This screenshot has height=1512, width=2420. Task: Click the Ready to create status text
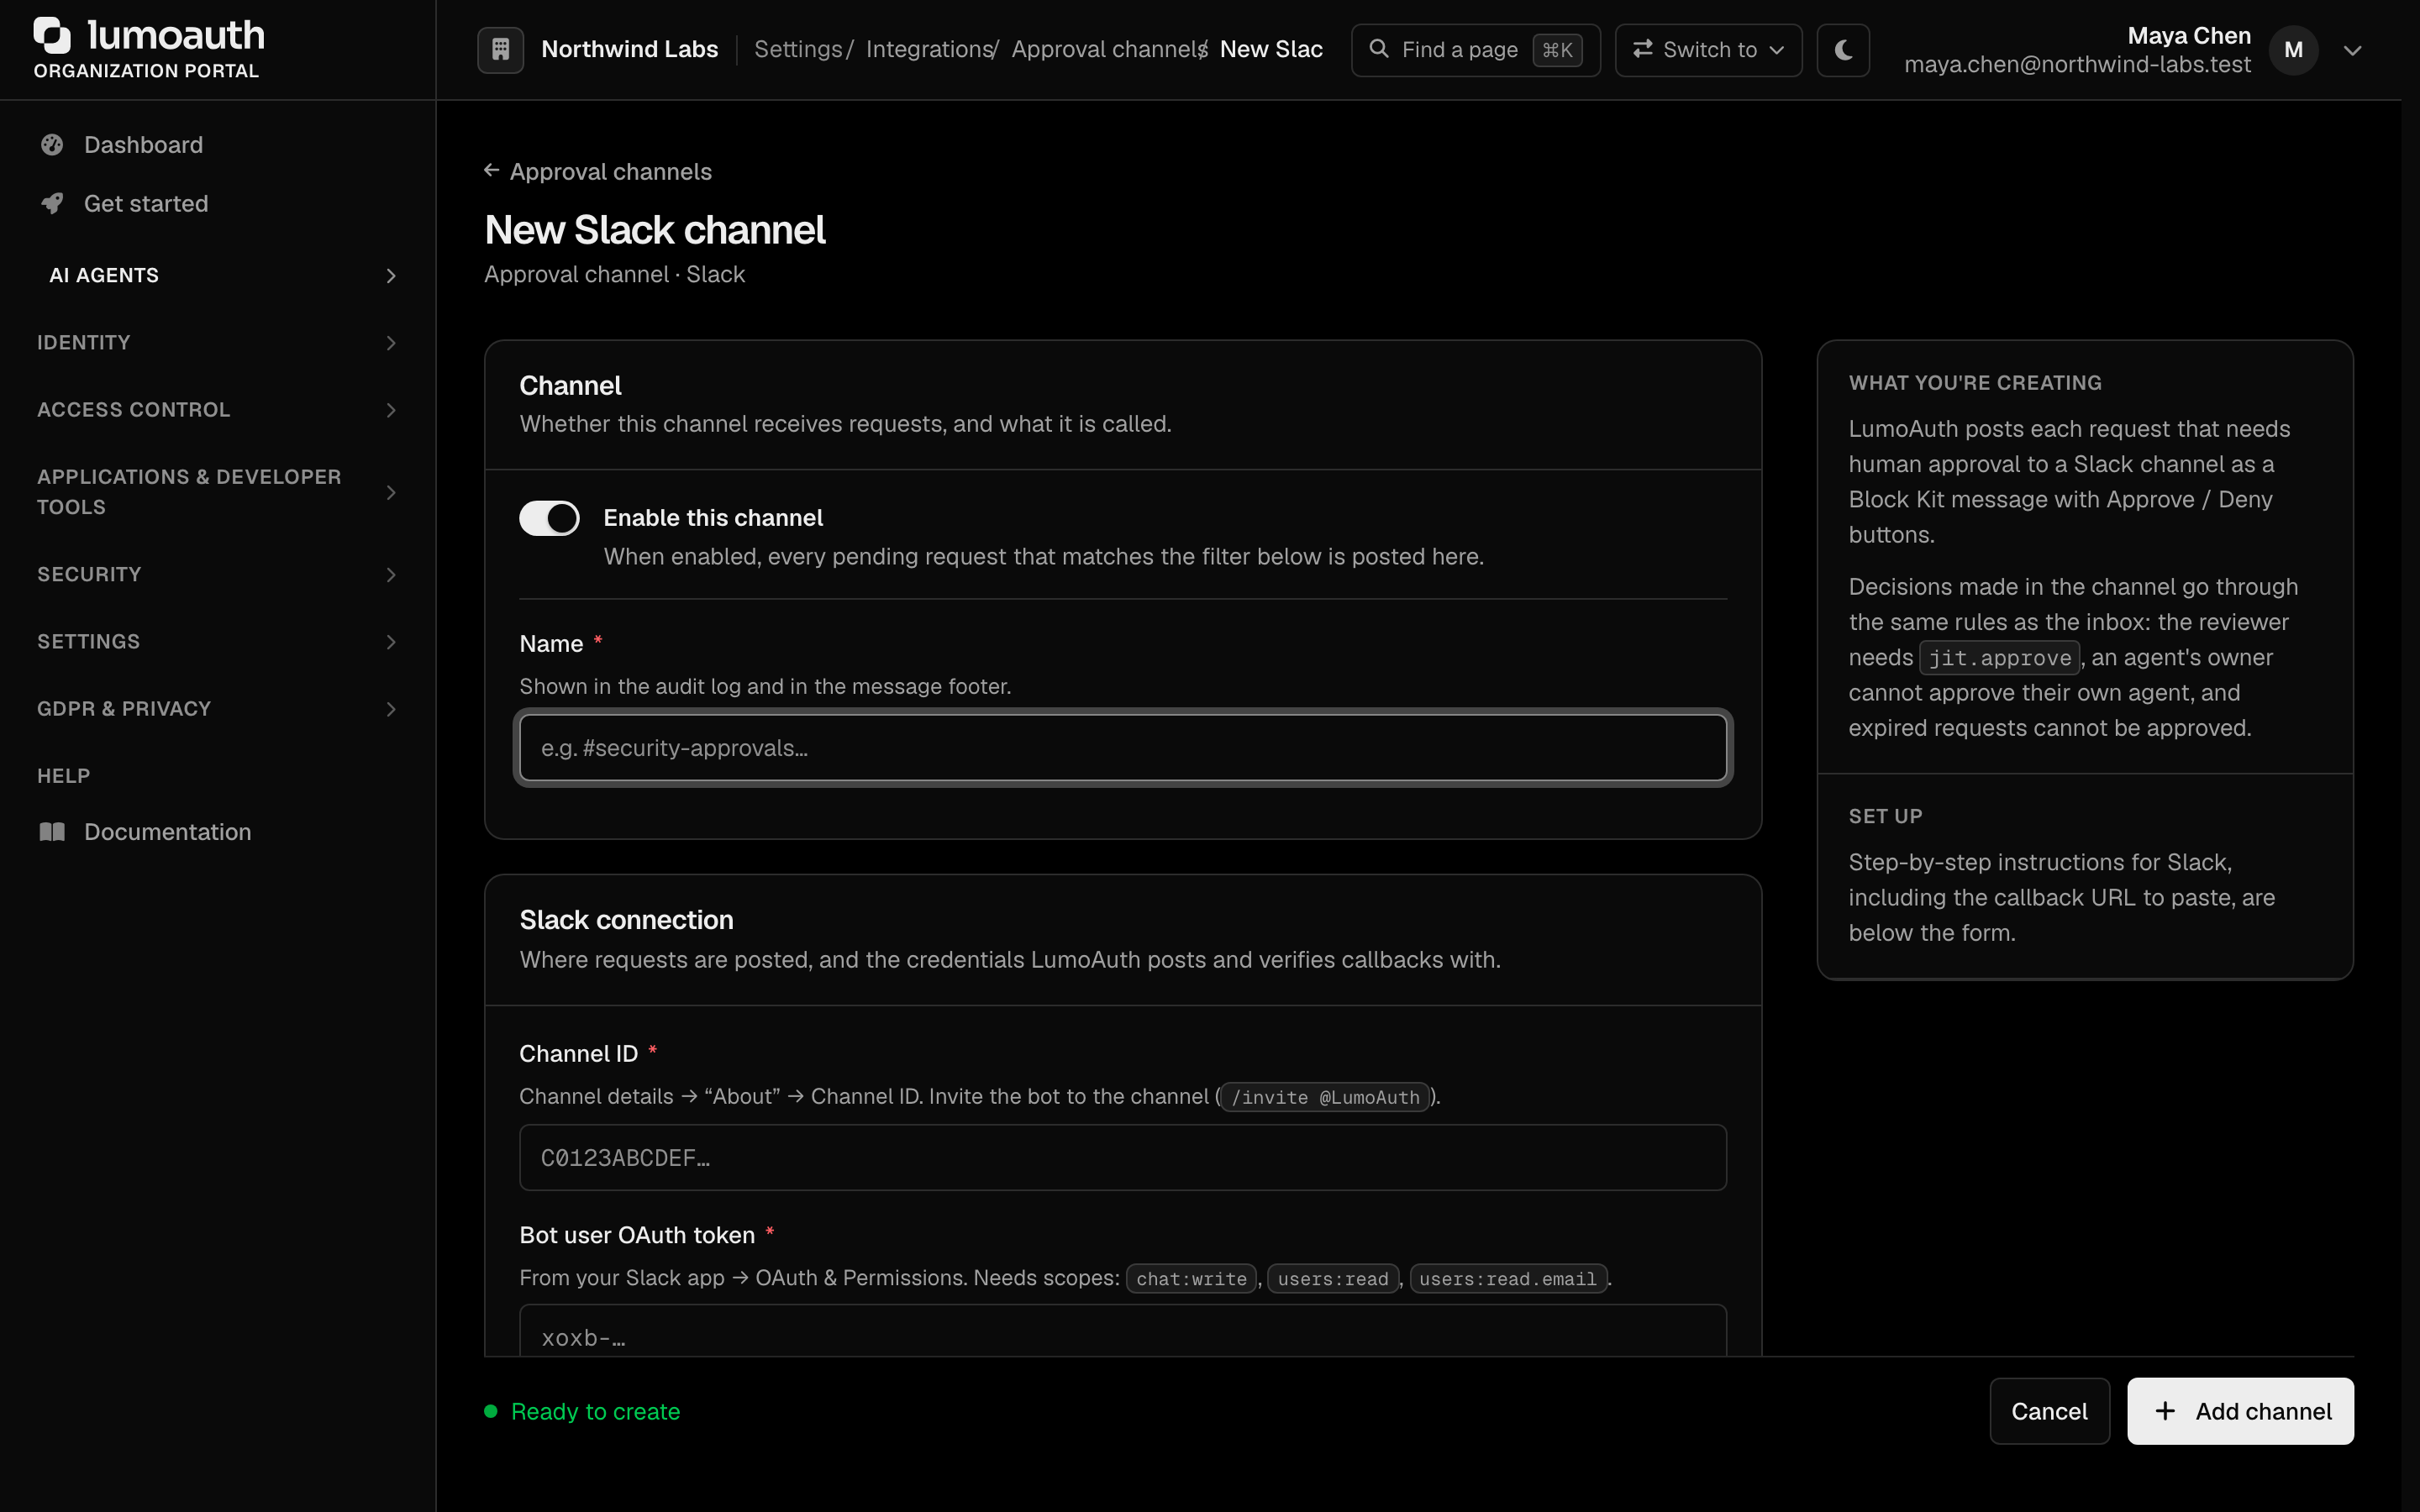tap(595, 1411)
